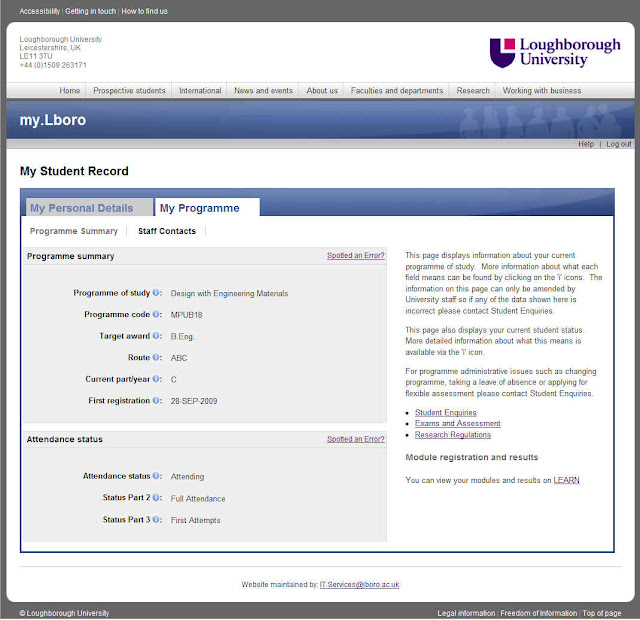Viewport: 640px width, 620px height.
Task: Select target award value 'B.Eng.'
Action: tap(182, 337)
